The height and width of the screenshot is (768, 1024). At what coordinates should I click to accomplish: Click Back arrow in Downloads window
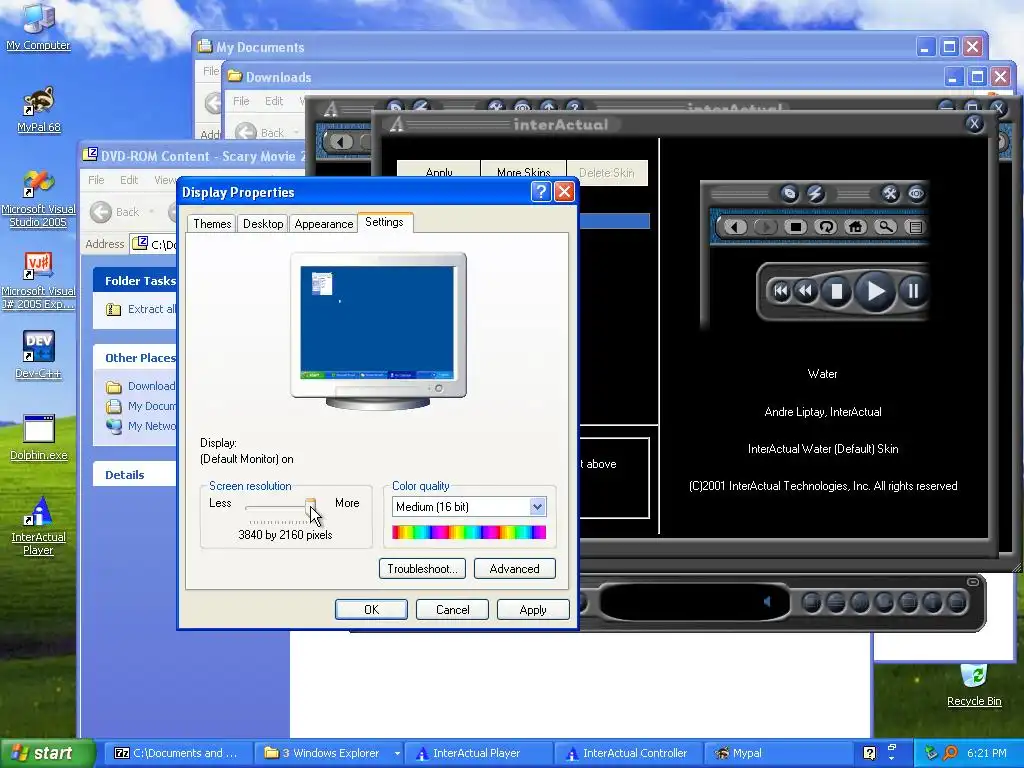[x=246, y=133]
